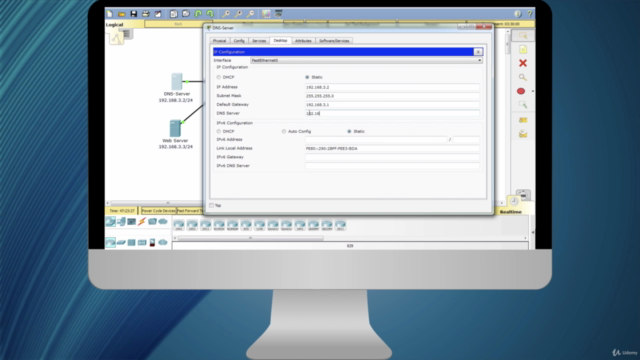The image size is (640, 360).
Task: Select the IPv6 Static radio button
Action: (349, 131)
